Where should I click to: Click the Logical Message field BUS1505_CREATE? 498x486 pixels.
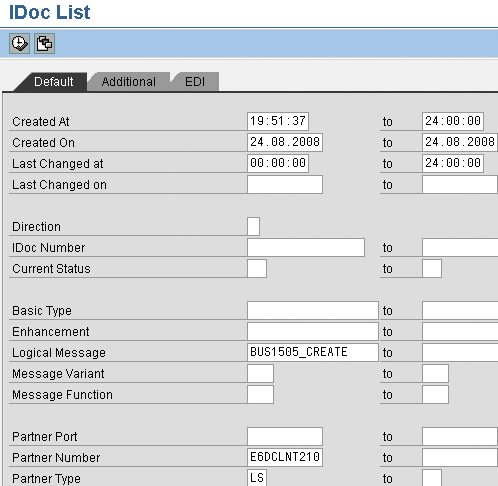313,352
